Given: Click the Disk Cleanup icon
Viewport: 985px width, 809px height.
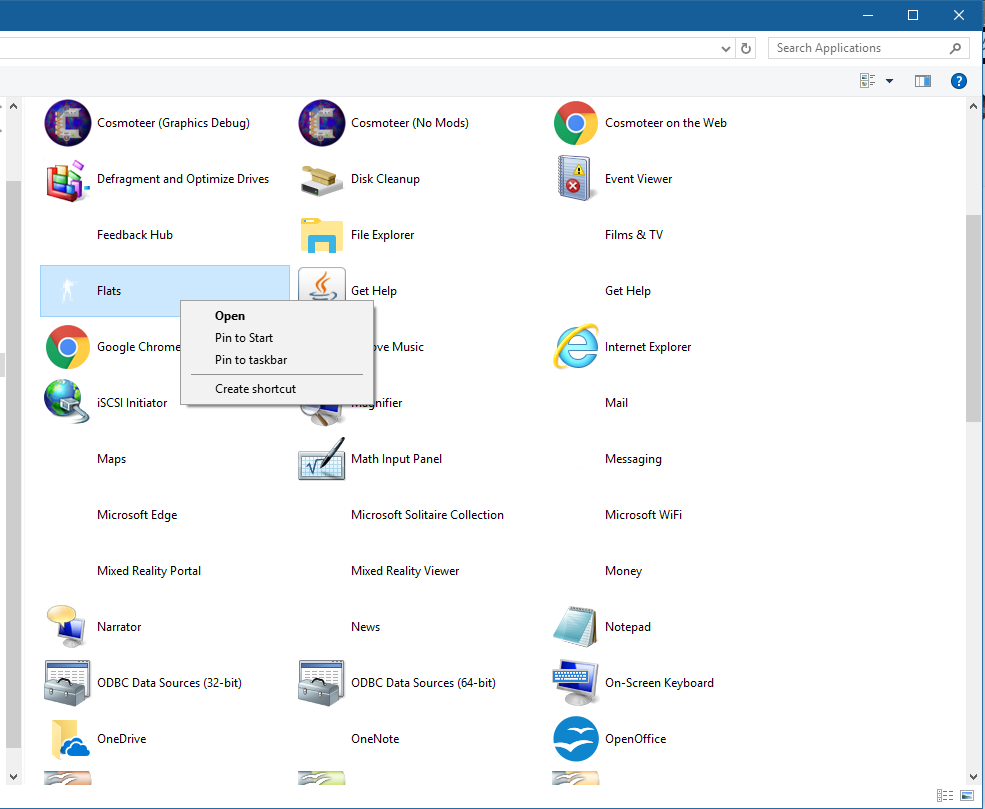Looking at the screenshot, I should click(322, 180).
